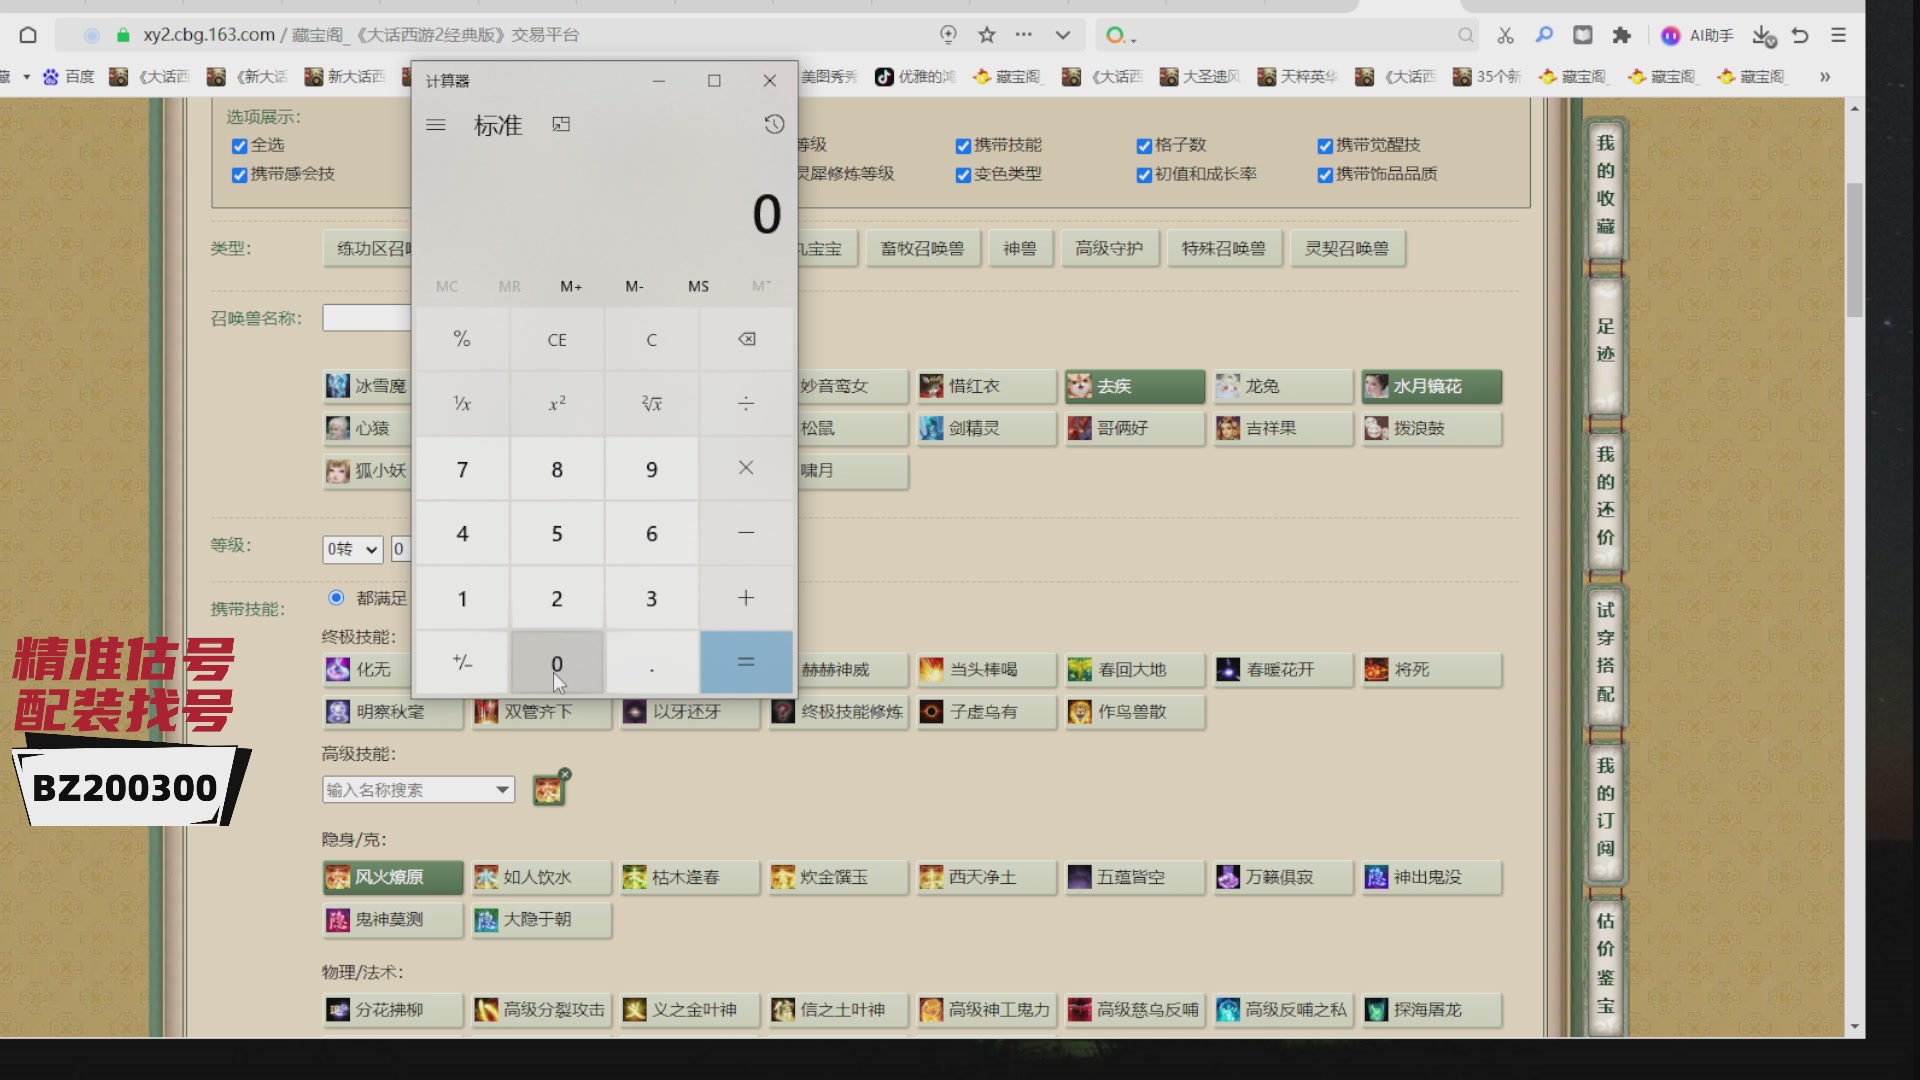1920x1080 pixels.
Task: Open 估价鉴宝 side tab
Action: point(1605,962)
